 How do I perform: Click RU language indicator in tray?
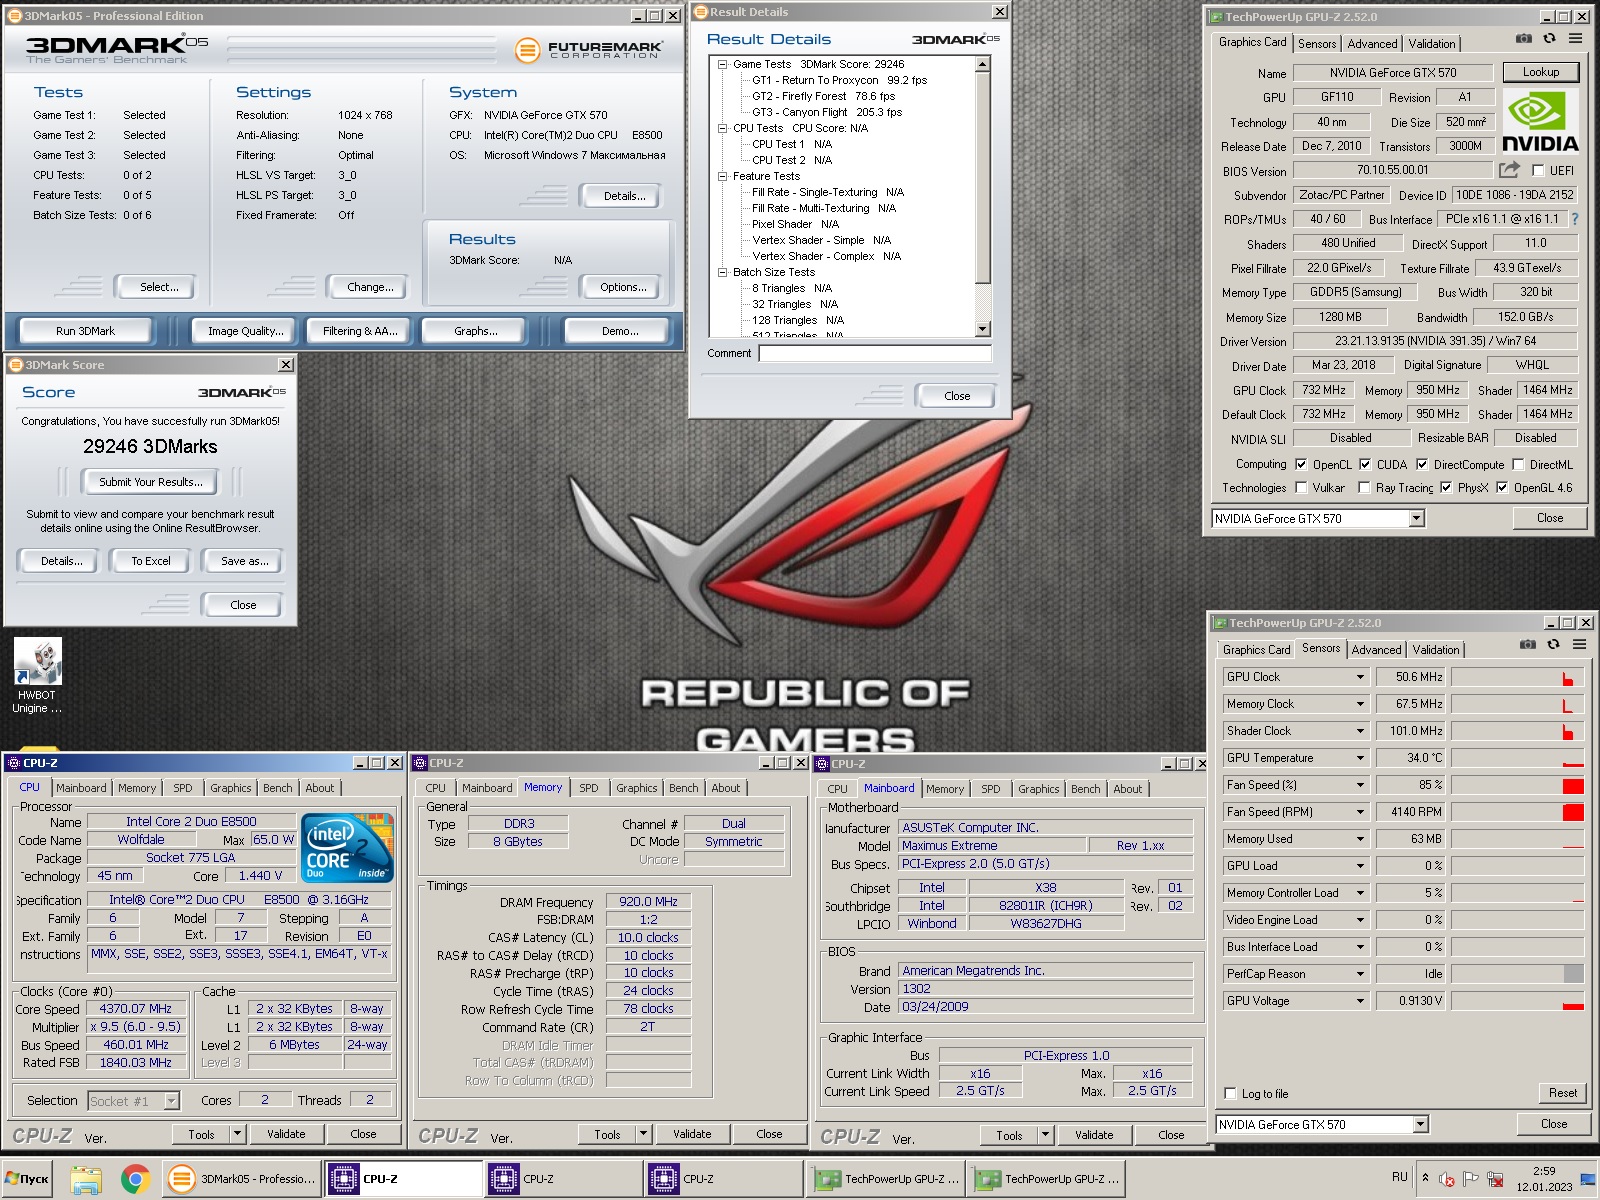click(1400, 1177)
